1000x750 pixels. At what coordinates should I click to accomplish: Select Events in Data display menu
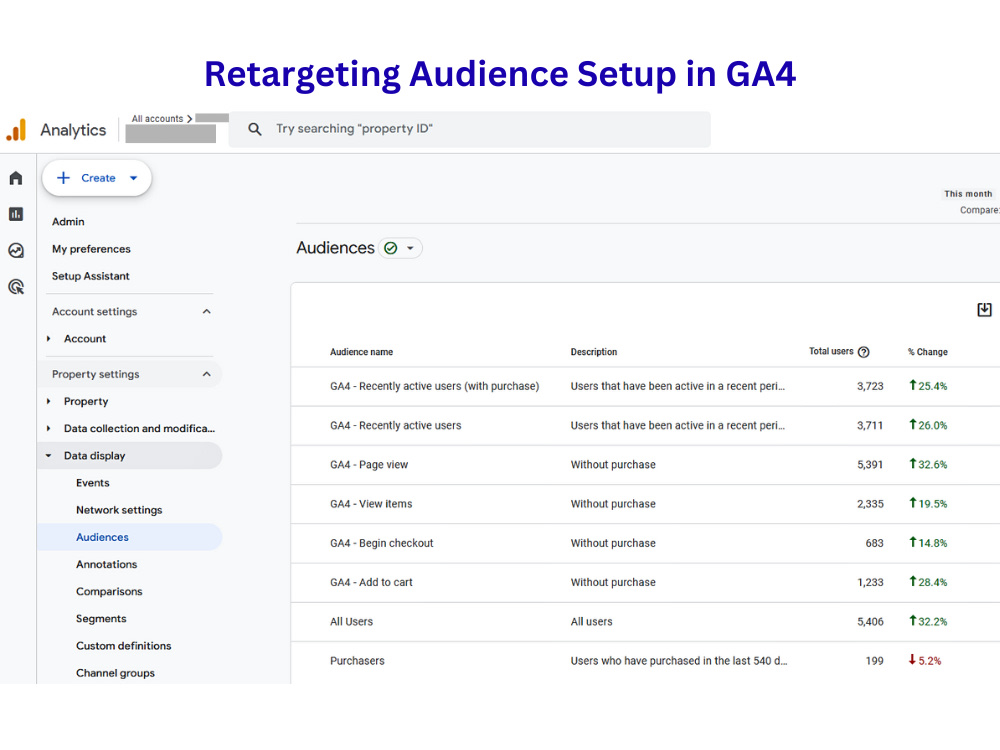[92, 483]
